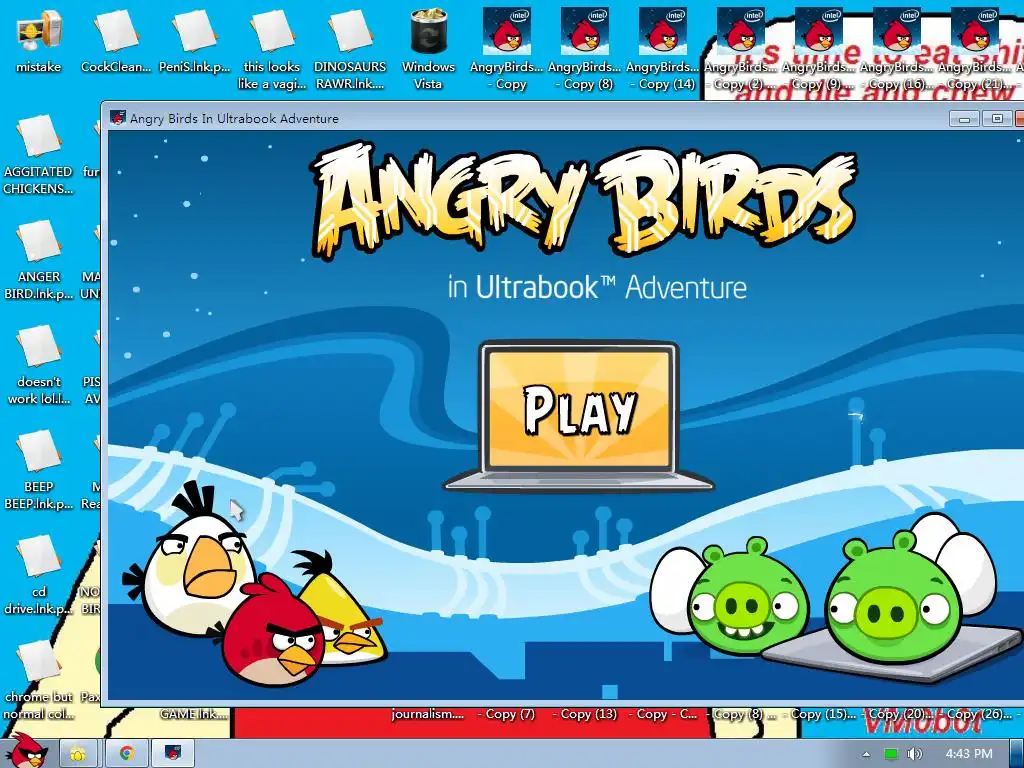This screenshot has width=1024, height=768.
Task: Select the '- Copy (7)' desktop label
Action: click(x=506, y=714)
